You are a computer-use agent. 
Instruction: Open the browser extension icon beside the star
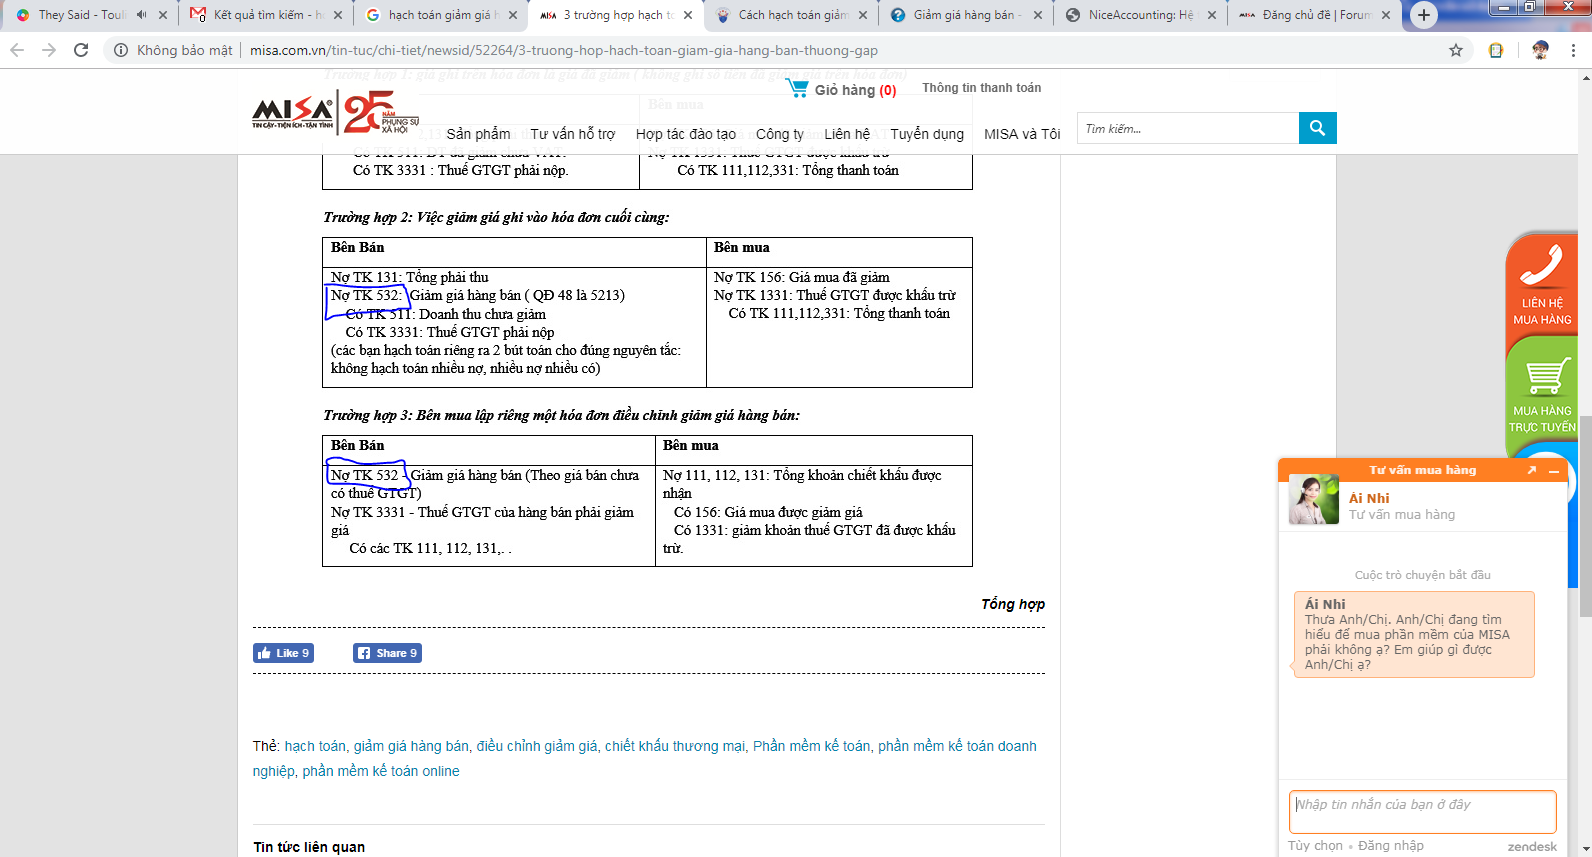pyautogui.click(x=1496, y=50)
